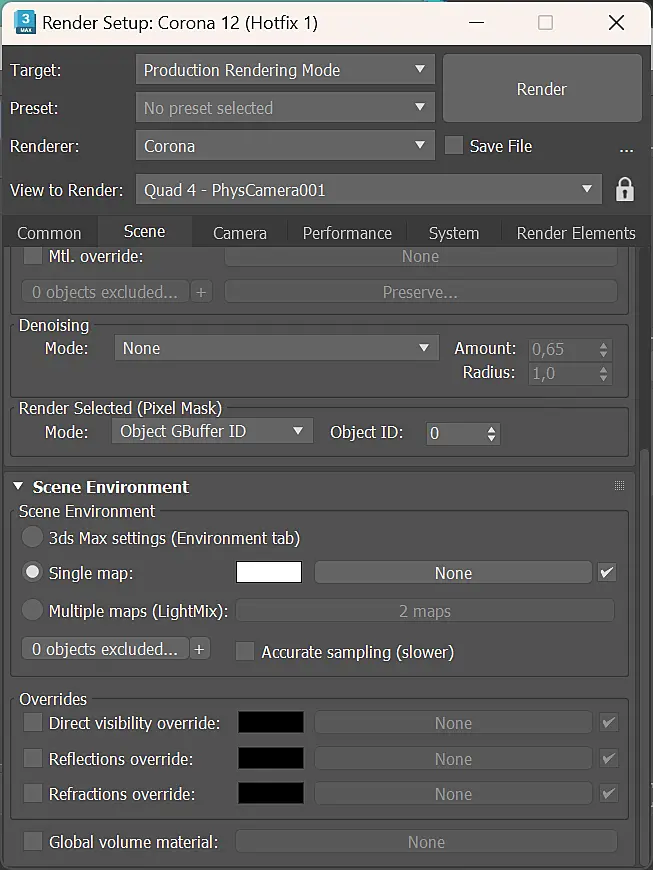Check the Global volume material checkbox
The image size is (653, 870).
coord(33,841)
